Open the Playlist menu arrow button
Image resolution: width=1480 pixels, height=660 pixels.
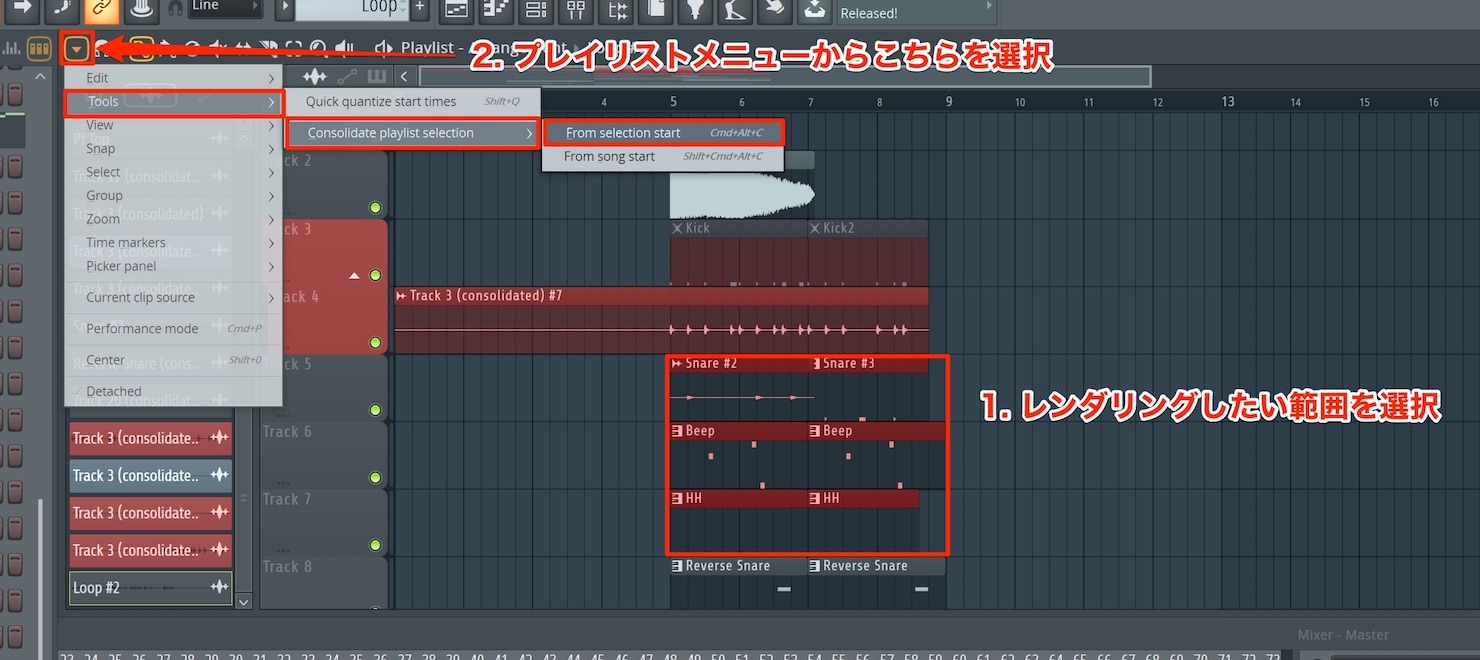click(77, 48)
